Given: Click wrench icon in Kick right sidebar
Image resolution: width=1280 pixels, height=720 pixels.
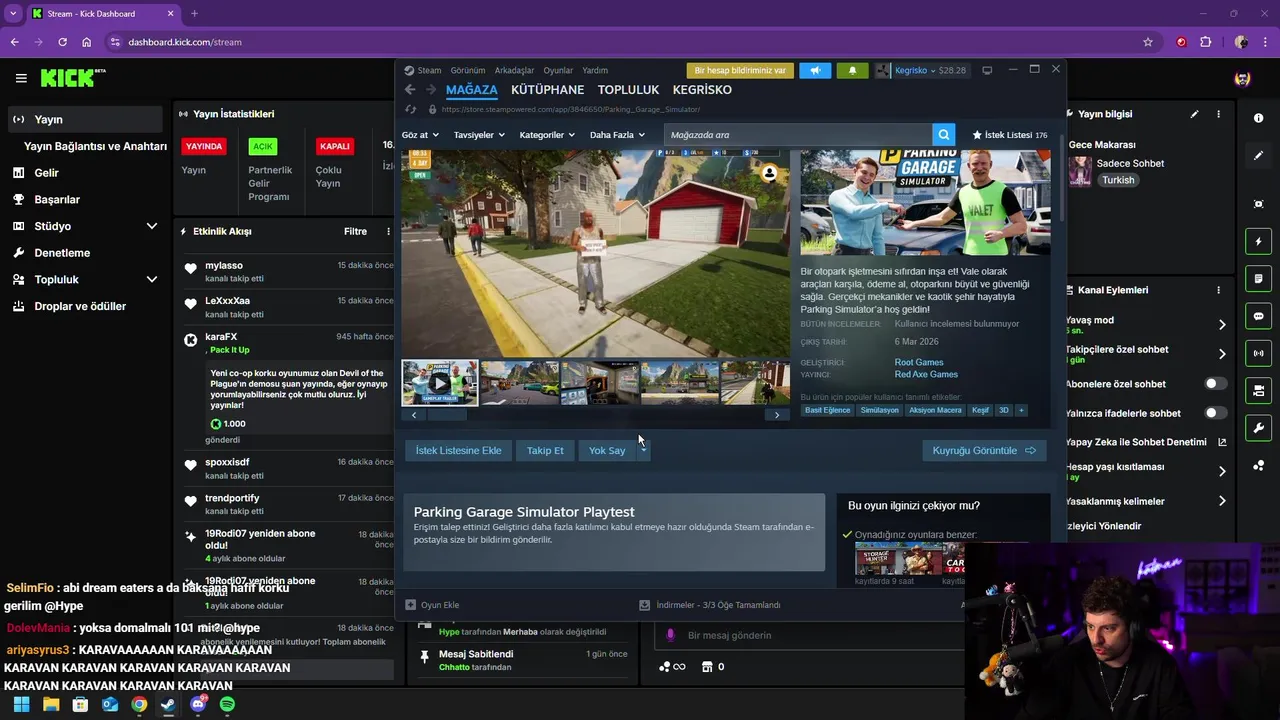Looking at the screenshot, I should pyautogui.click(x=1258, y=428).
